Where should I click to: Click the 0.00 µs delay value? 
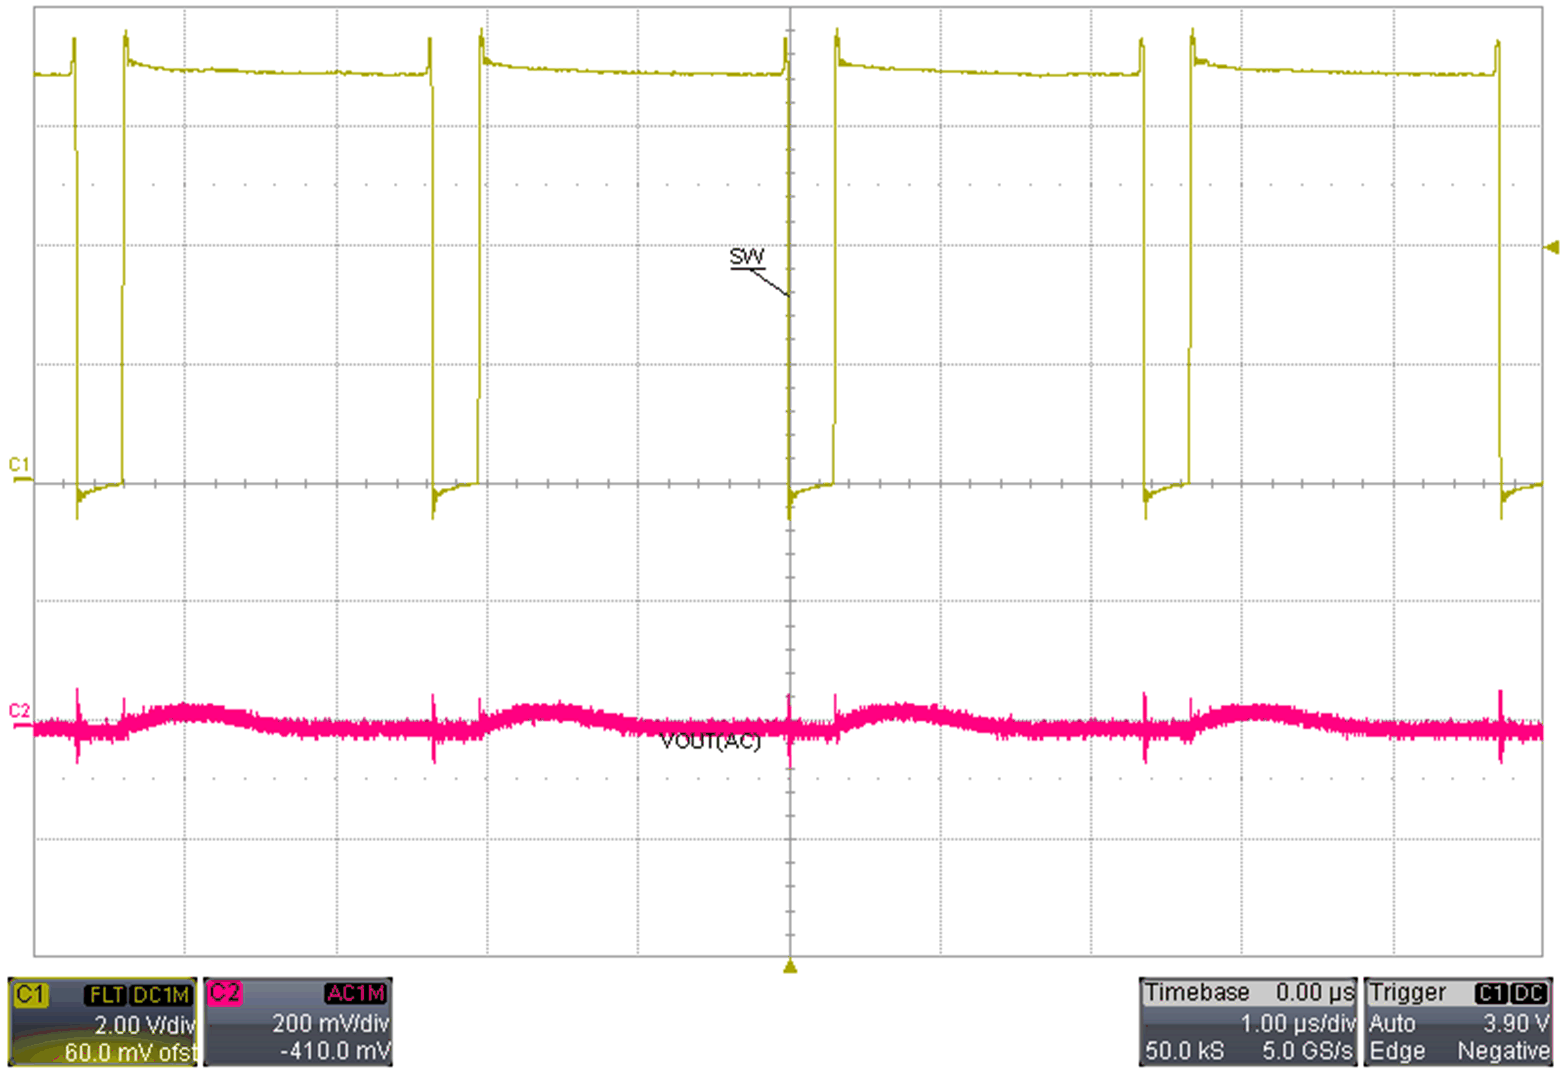1315,993
